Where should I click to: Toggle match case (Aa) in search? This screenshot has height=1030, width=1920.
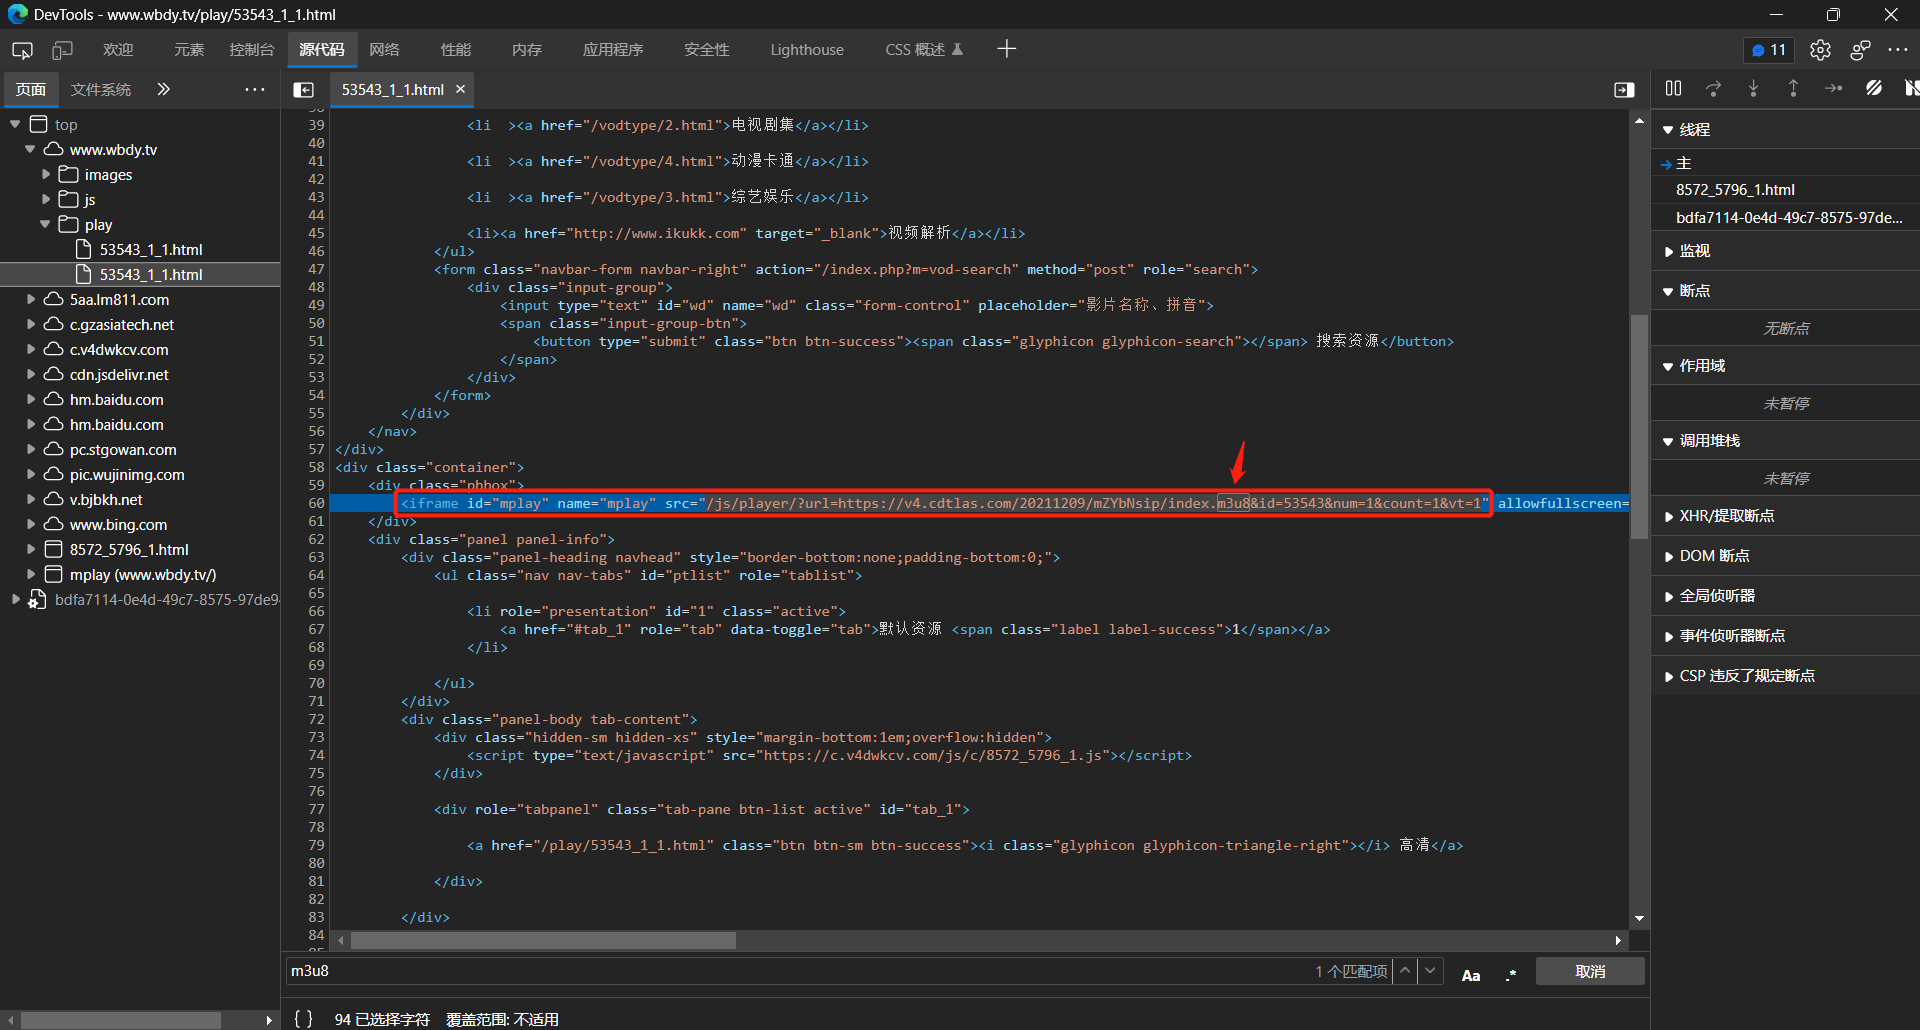[x=1471, y=975]
